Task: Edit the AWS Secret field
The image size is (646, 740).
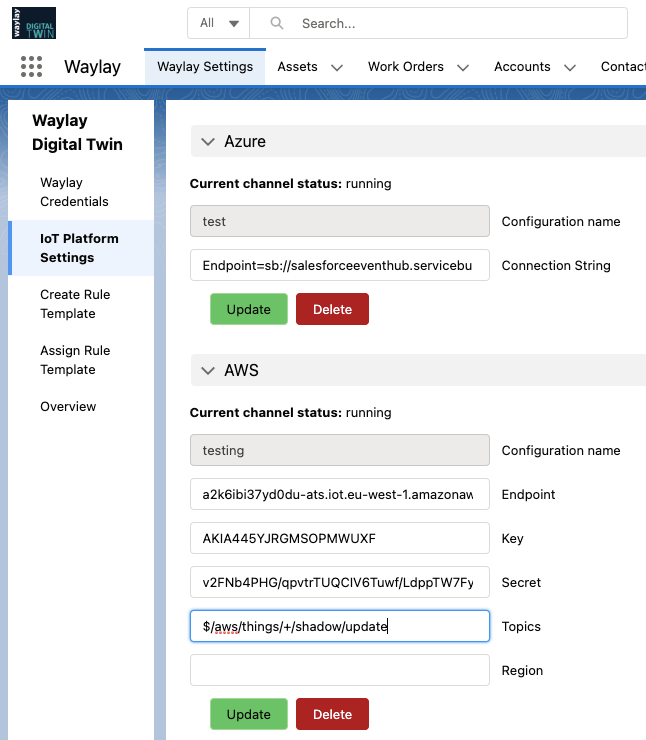Action: tap(340, 582)
